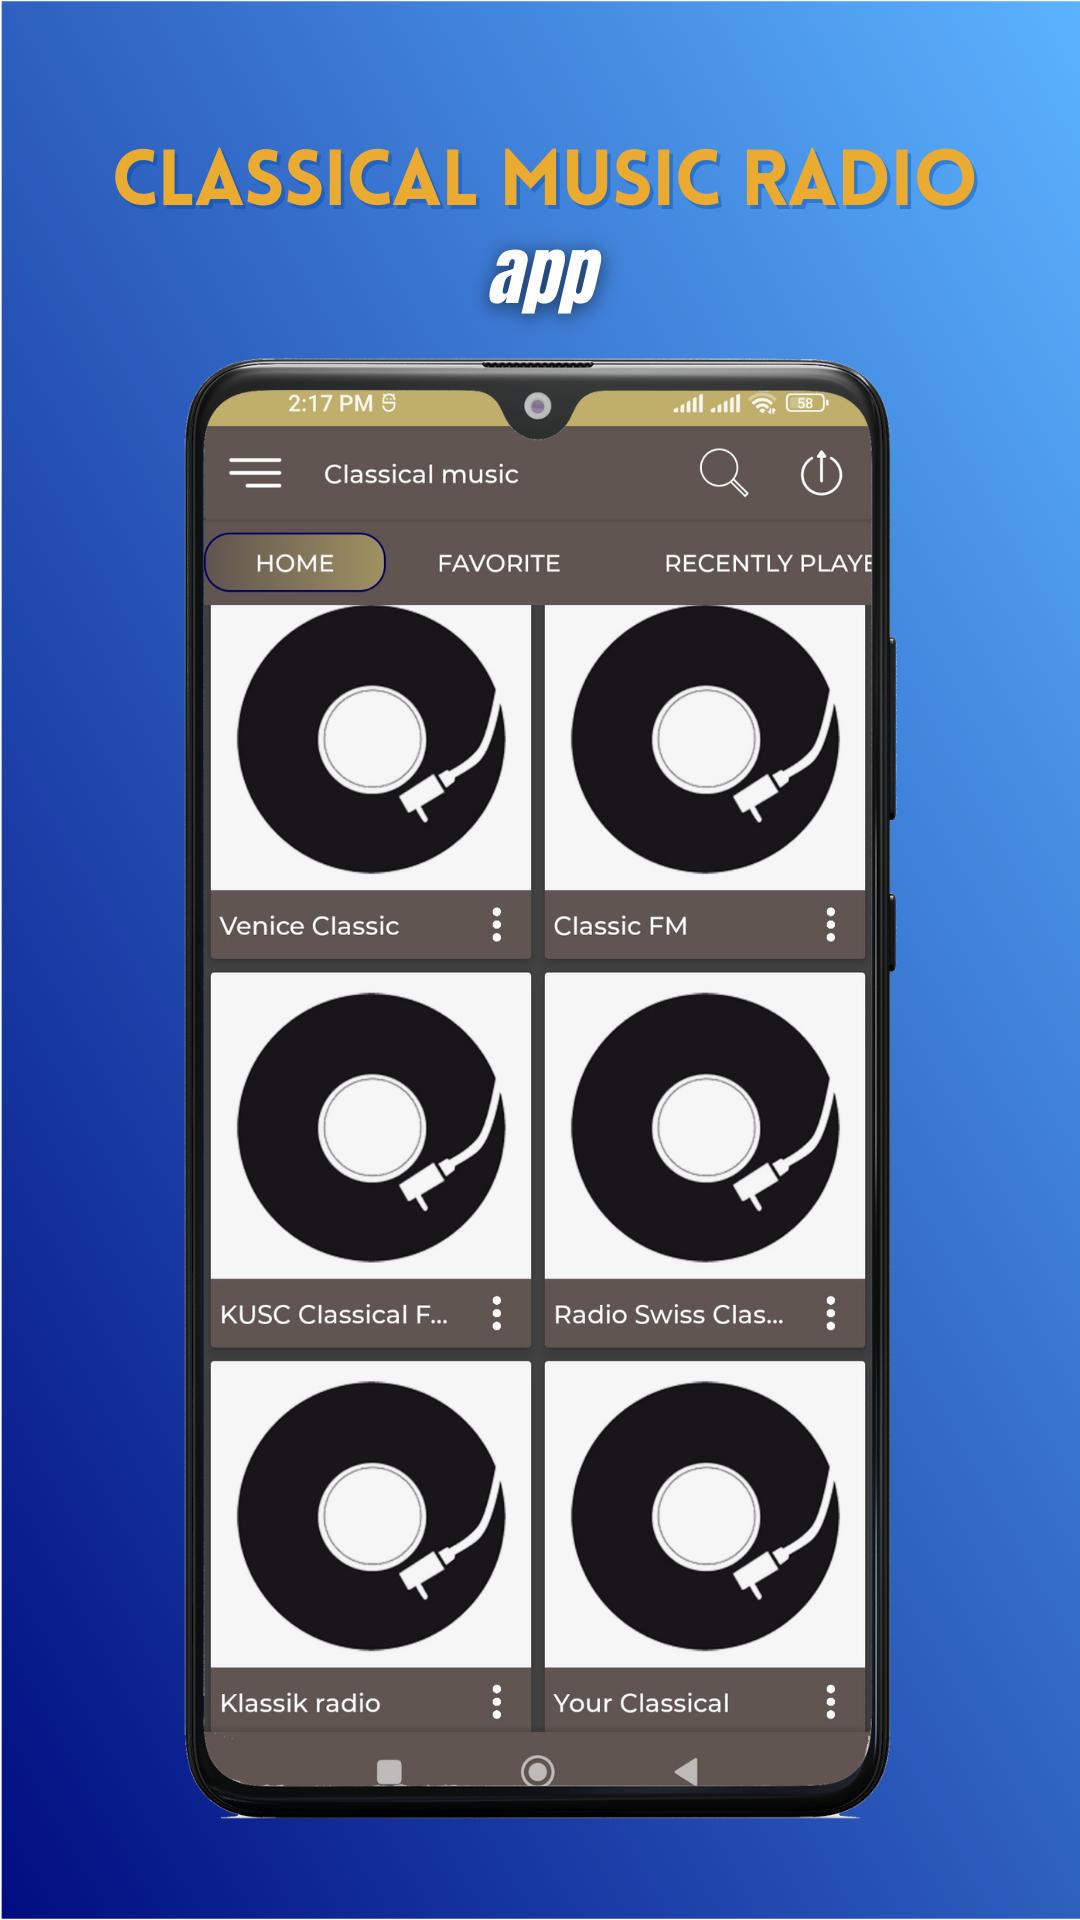Select the Venice Classic label
Viewport: 1080px width, 1920px height.
coord(309,926)
